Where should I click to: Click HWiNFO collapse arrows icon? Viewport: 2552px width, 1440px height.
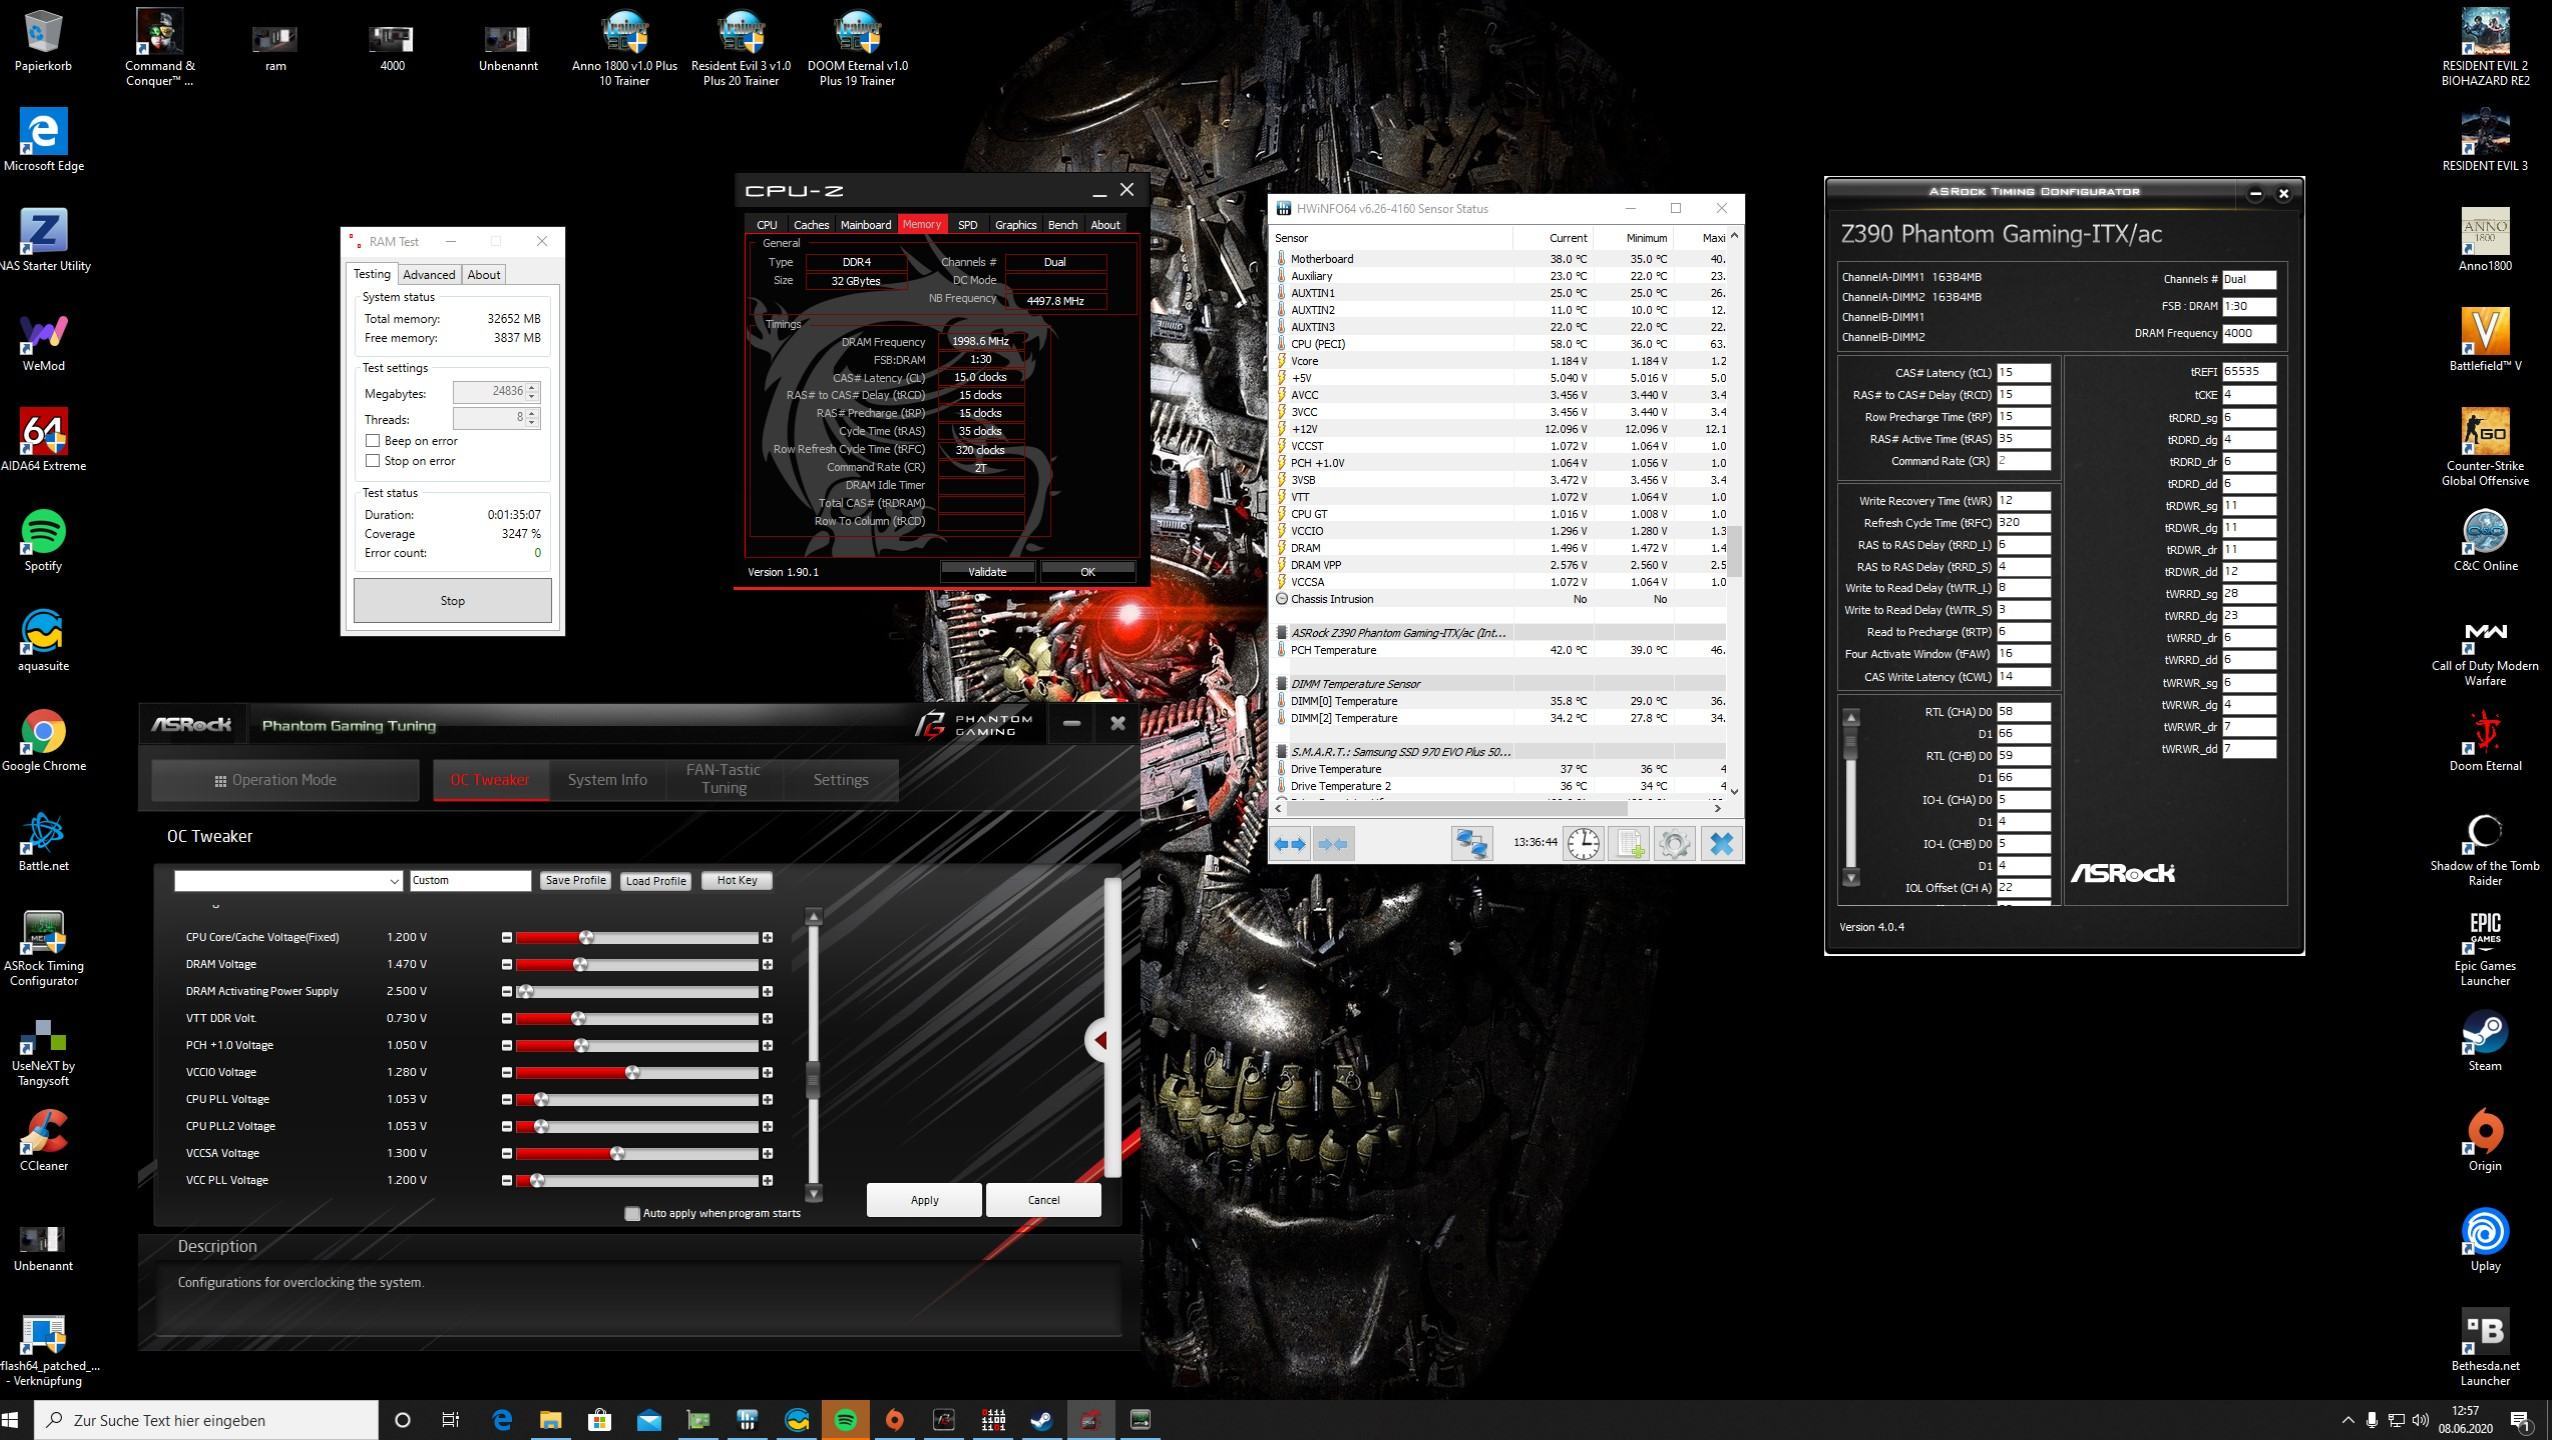(x=1333, y=844)
